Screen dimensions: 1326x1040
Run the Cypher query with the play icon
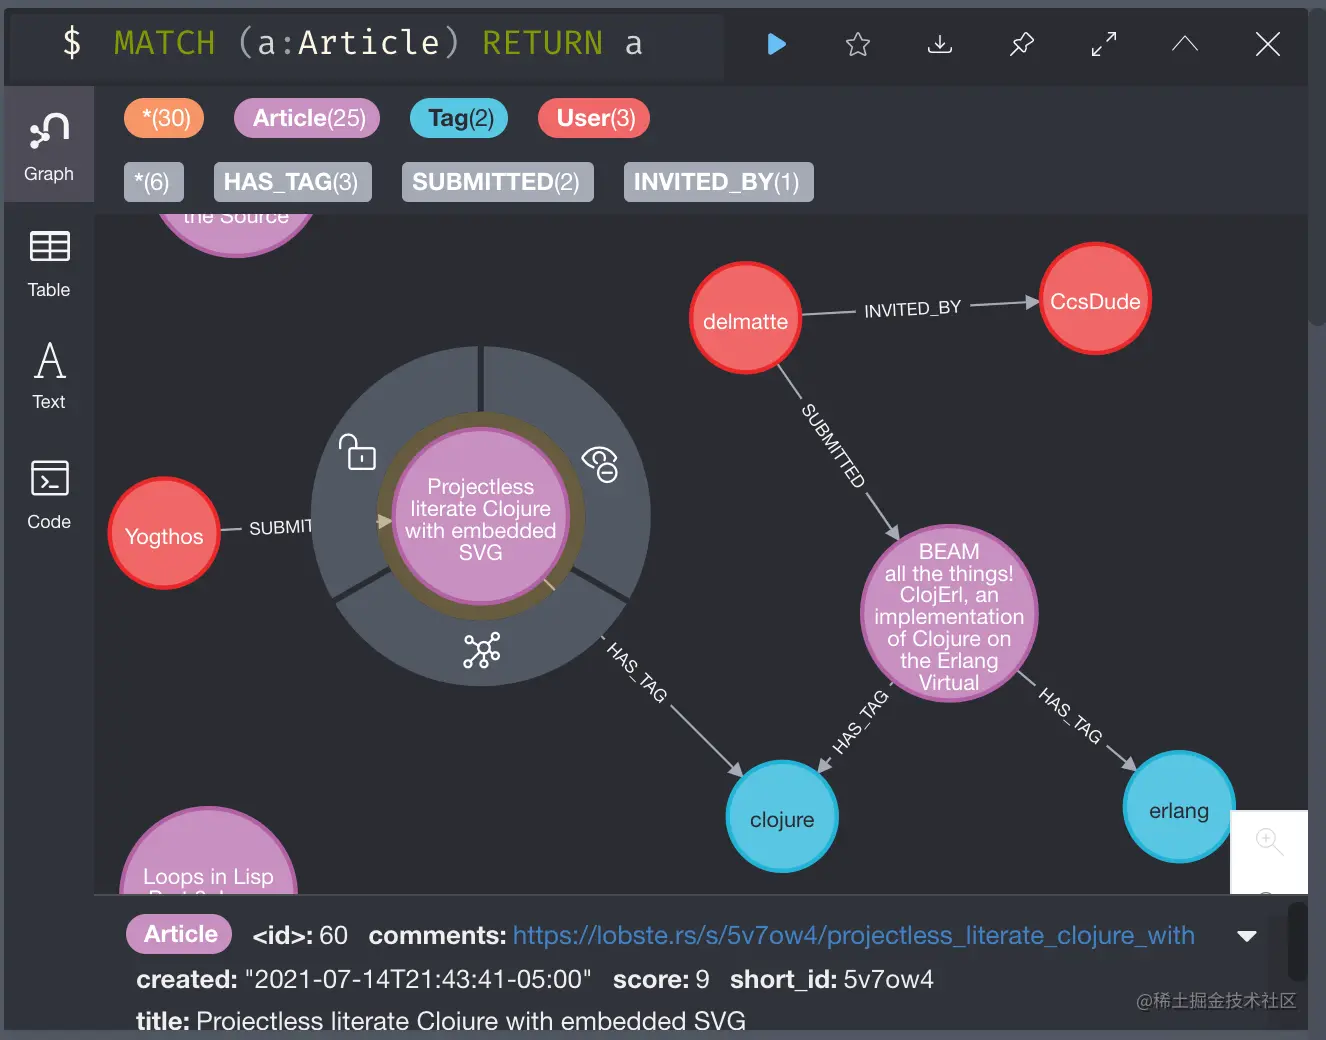click(x=776, y=44)
